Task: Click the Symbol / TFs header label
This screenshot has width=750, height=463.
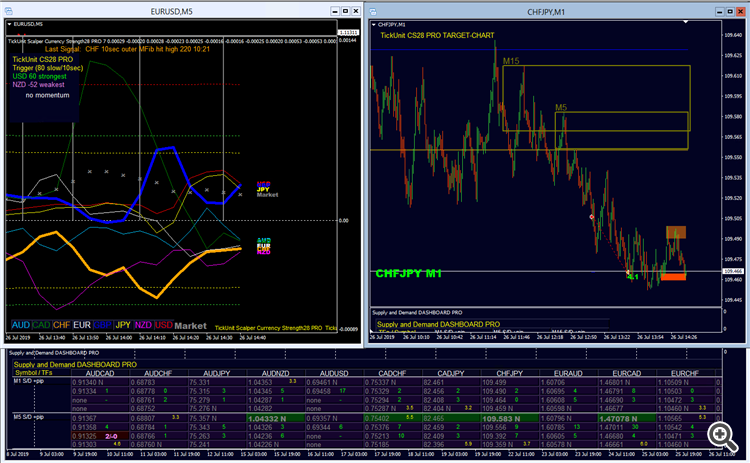Action: 33,373
